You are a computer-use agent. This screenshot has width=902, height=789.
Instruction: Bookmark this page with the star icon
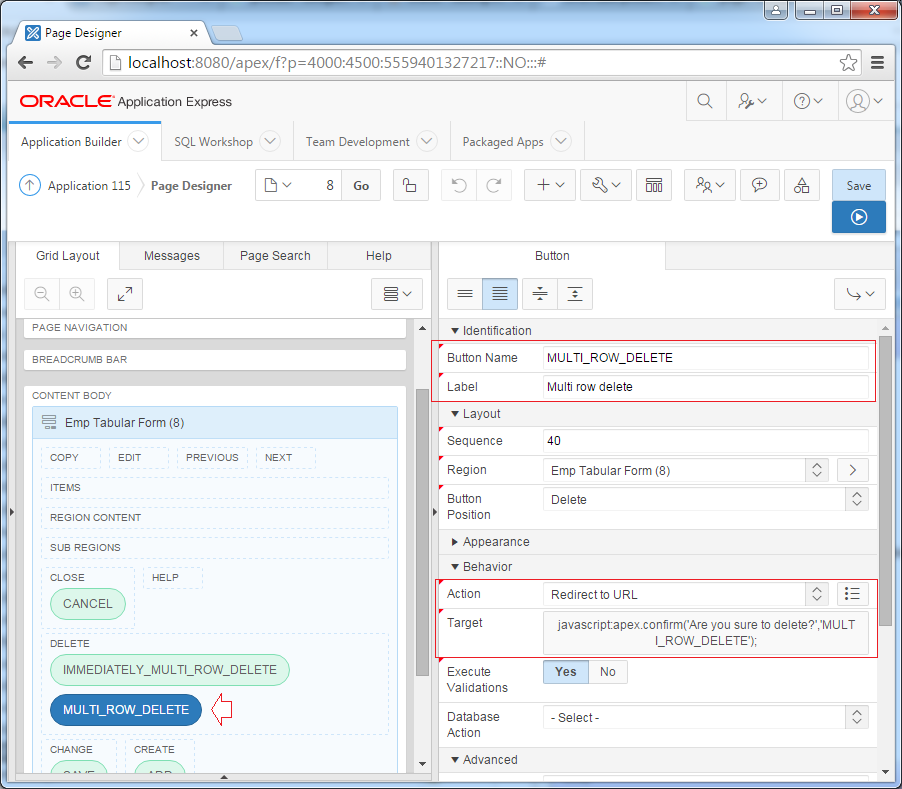pos(849,62)
